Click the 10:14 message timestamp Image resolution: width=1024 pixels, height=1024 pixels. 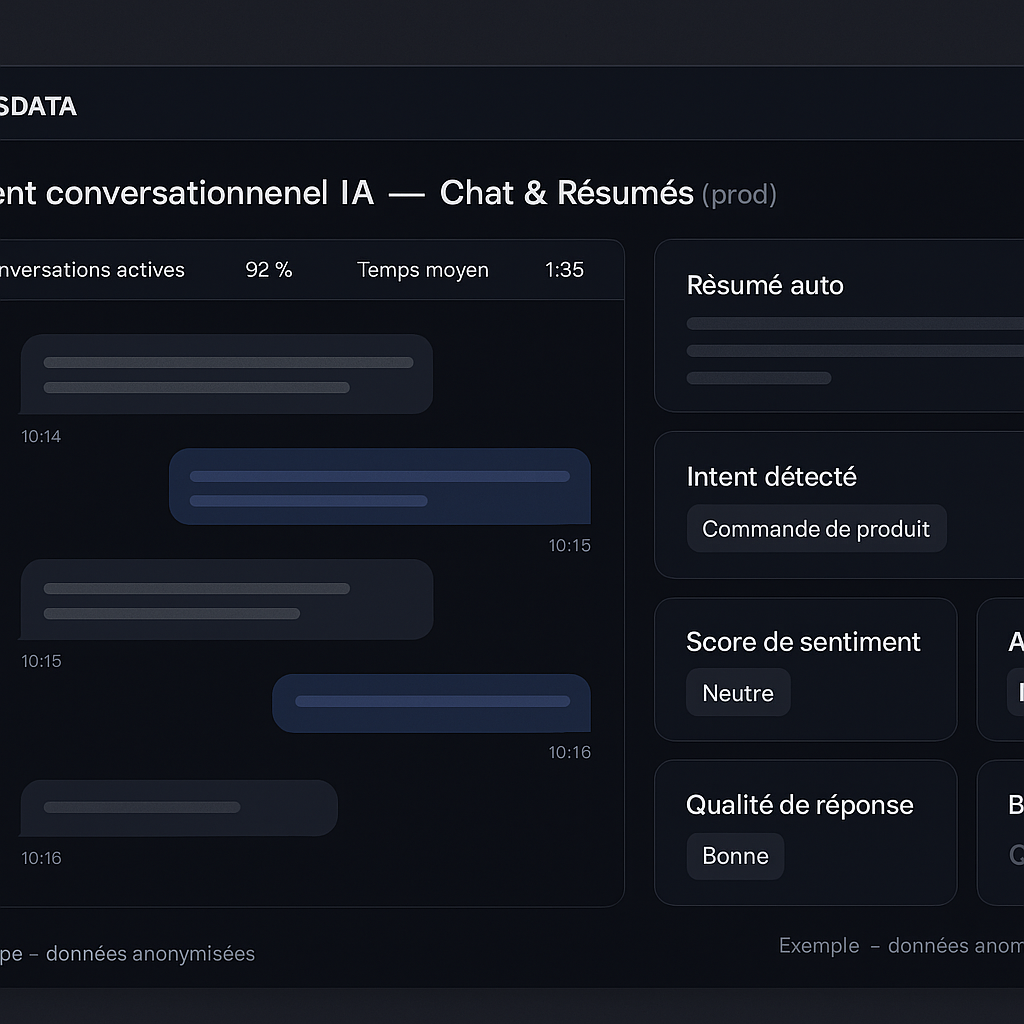pos(41,437)
